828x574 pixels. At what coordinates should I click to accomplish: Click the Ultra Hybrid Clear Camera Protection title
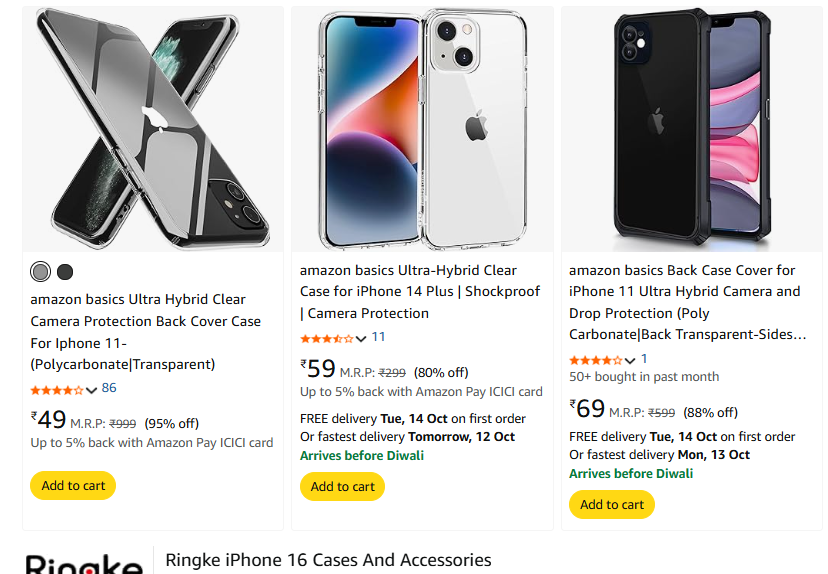click(146, 331)
